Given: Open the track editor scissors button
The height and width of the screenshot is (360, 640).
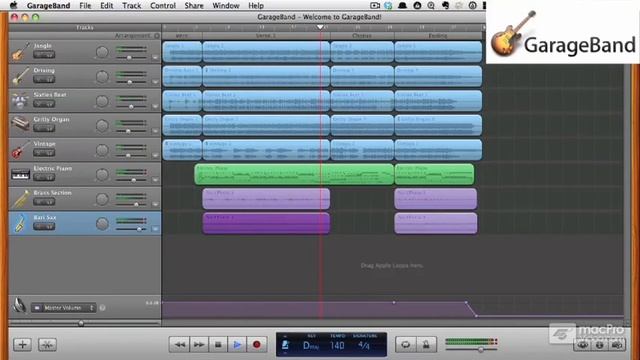Looking at the screenshot, I should coord(47,344).
